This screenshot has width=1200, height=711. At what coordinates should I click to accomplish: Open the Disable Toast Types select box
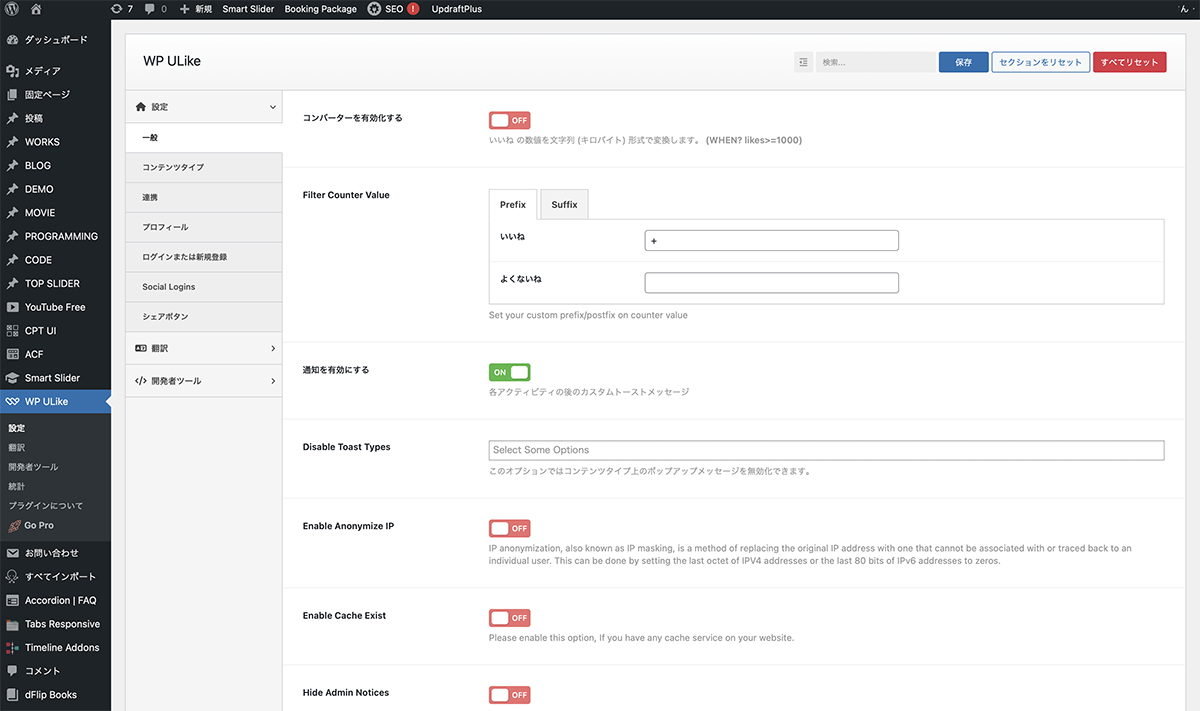point(826,450)
